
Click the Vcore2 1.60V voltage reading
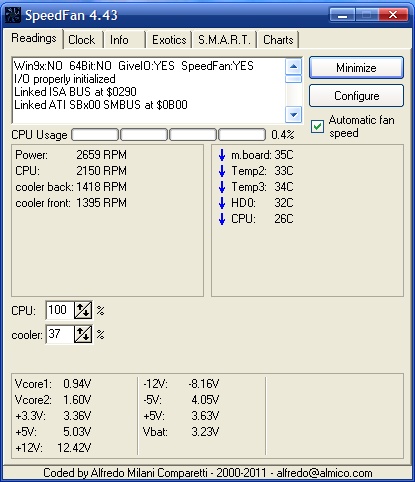tap(53, 400)
